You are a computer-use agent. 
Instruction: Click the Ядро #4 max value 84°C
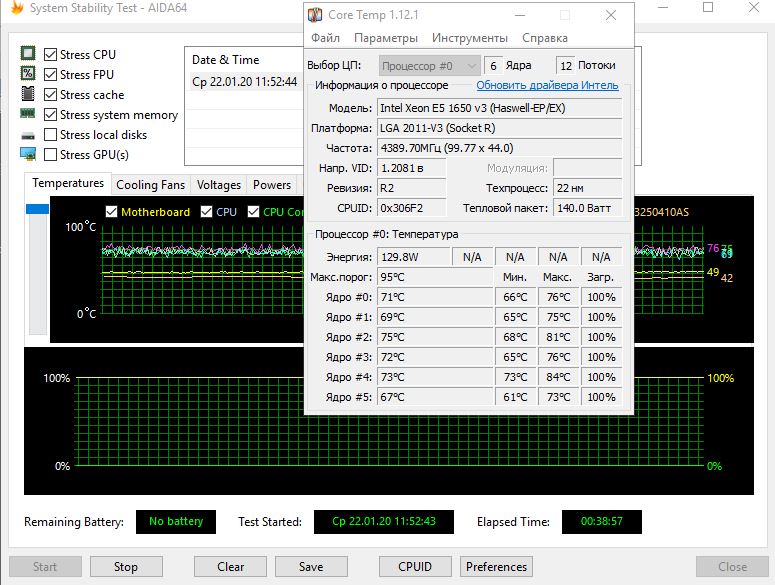click(x=558, y=377)
